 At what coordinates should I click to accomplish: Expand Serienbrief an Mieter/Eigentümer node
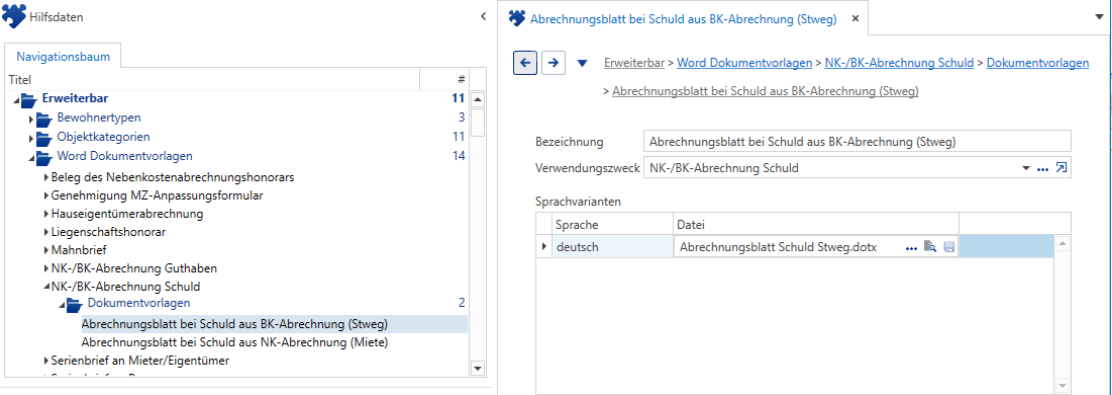coord(47,360)
